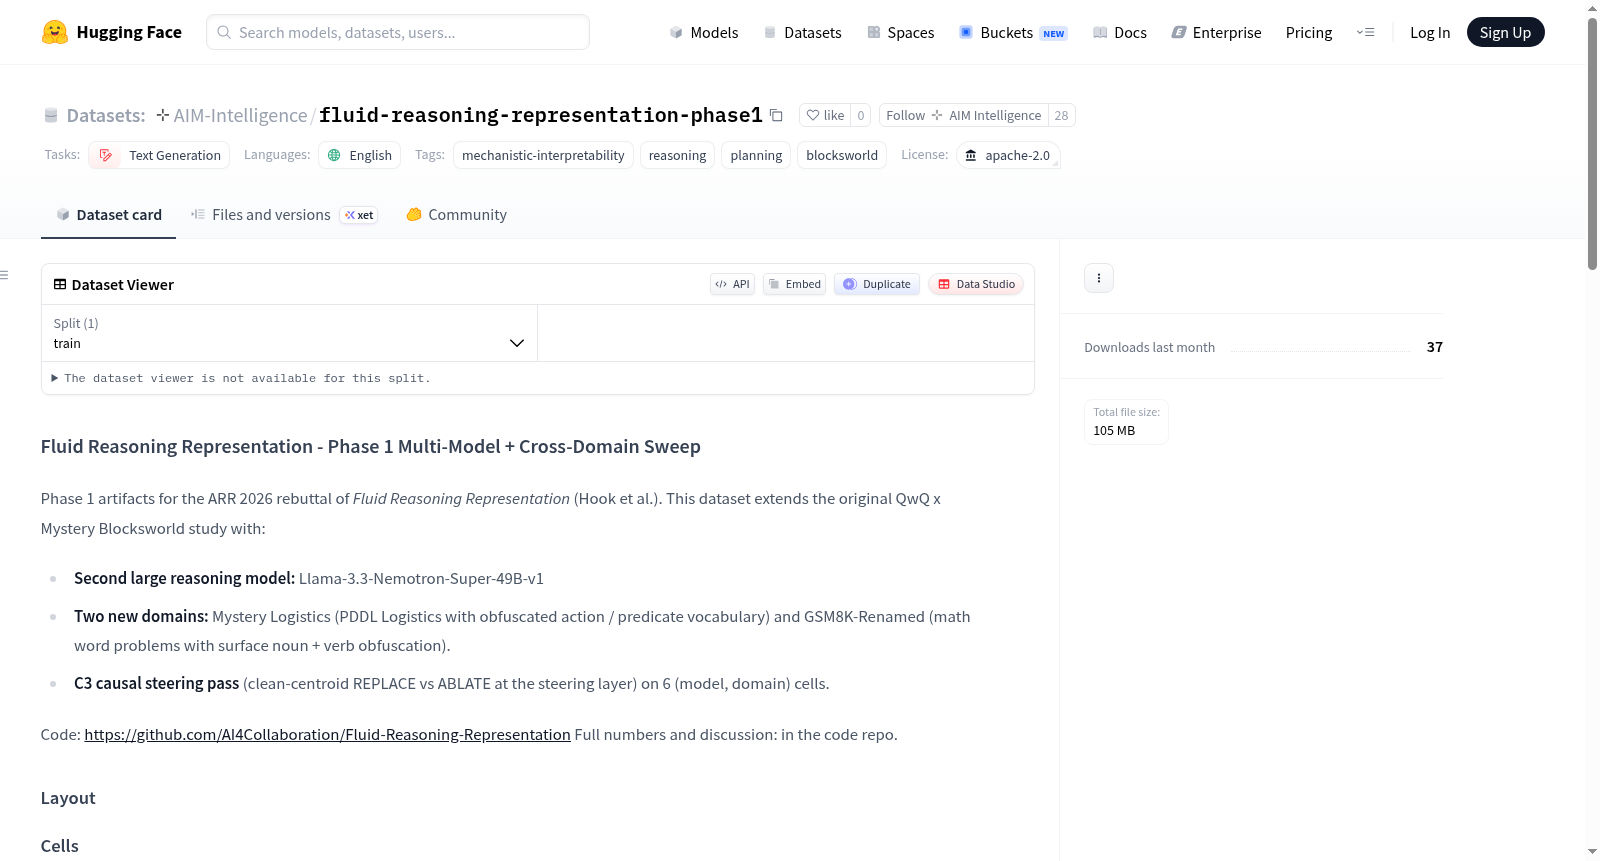The height and width of the screenshot is (861, 1600).
Task: Expand the dataset viewer unavailable message
Action: [241, 378]
